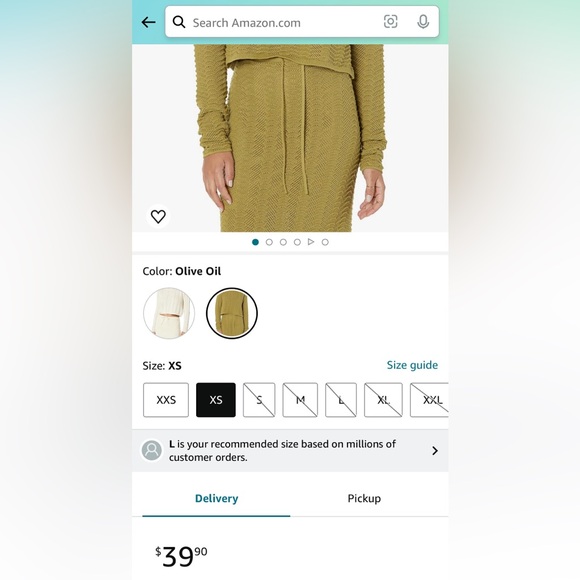Screen dimensions: 580x580
Task: Jump to last product image dot
Action: click(x=325, y=242)
